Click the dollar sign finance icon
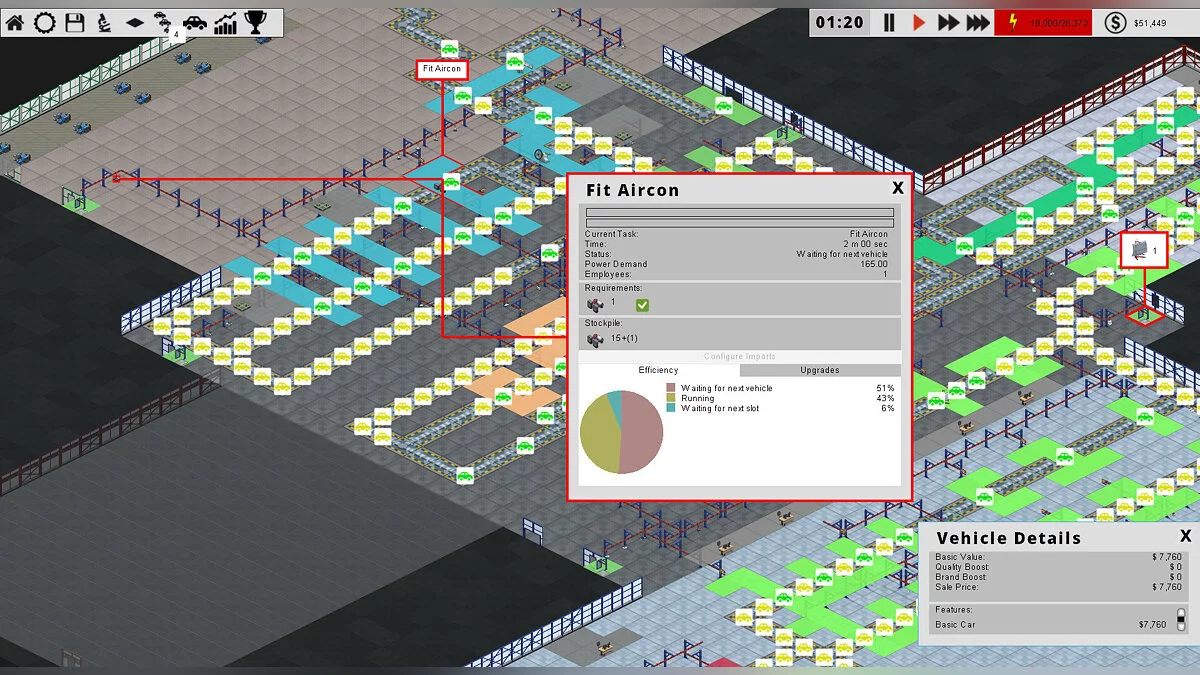This screenshot has width=1200, height=675. coord(1115,23)
